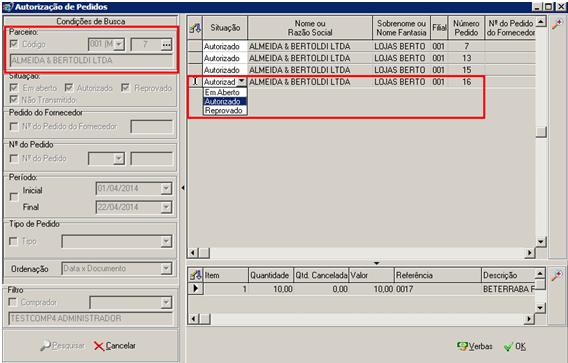568x363 pixels.
Task: Click orders grid horizontal scroll left arrow
Action: [193, 253]
